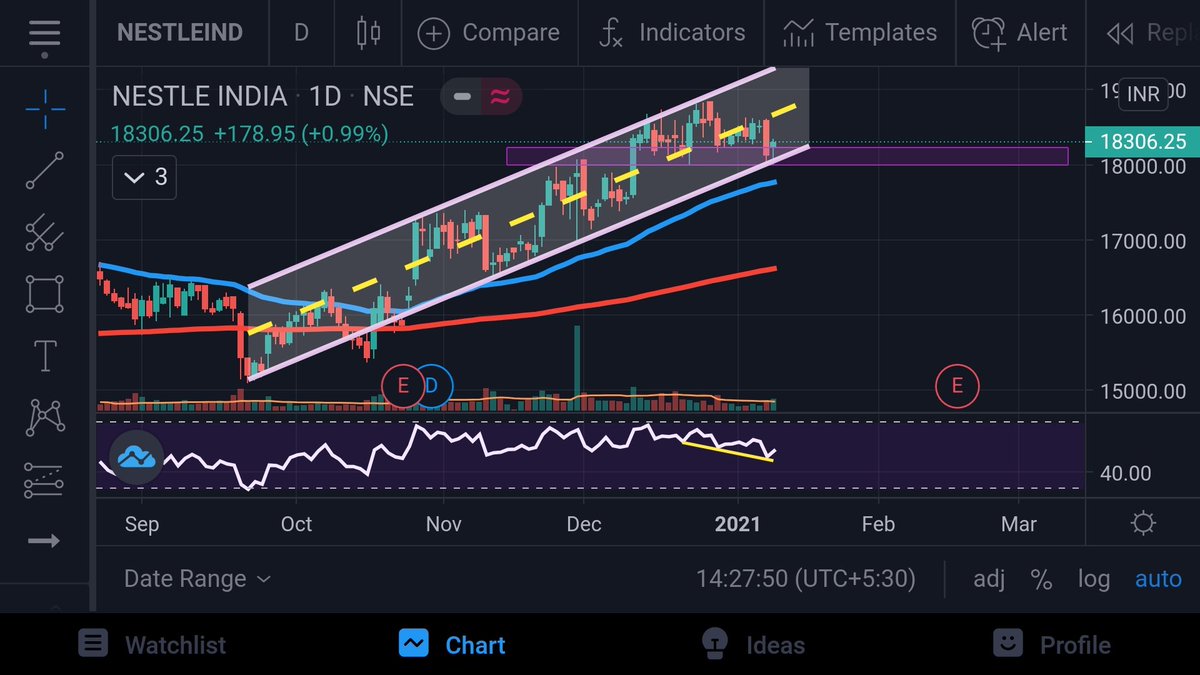Click the pink wave indicator badge
Image resolution: width=1200 pixels, height=675 pixels.
pos(500,97)
